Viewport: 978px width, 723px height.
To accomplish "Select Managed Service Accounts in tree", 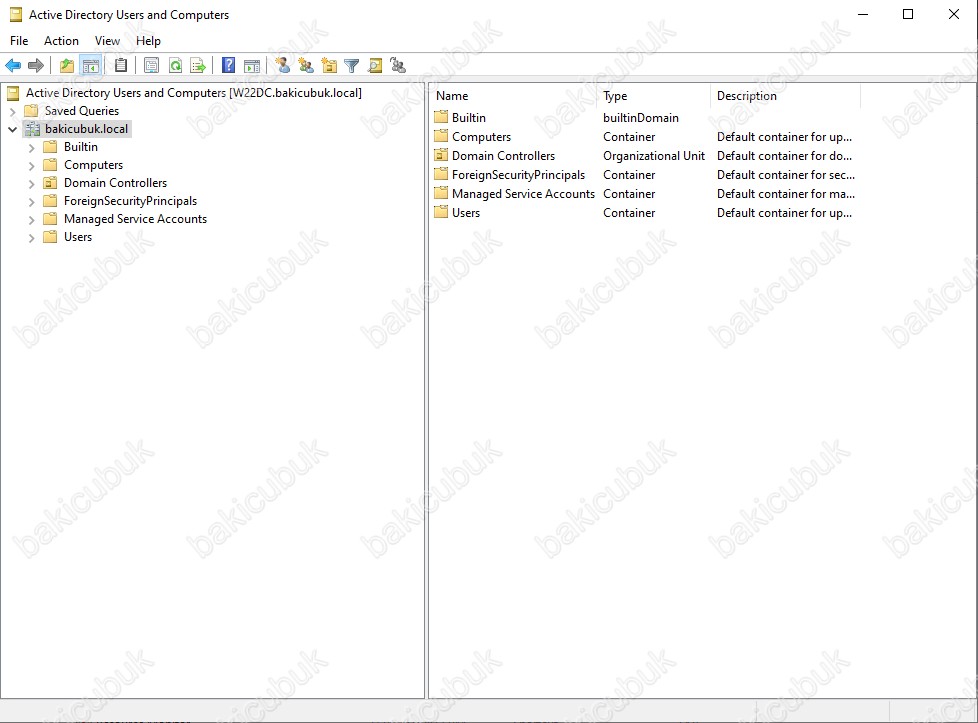I will point(135,219).
